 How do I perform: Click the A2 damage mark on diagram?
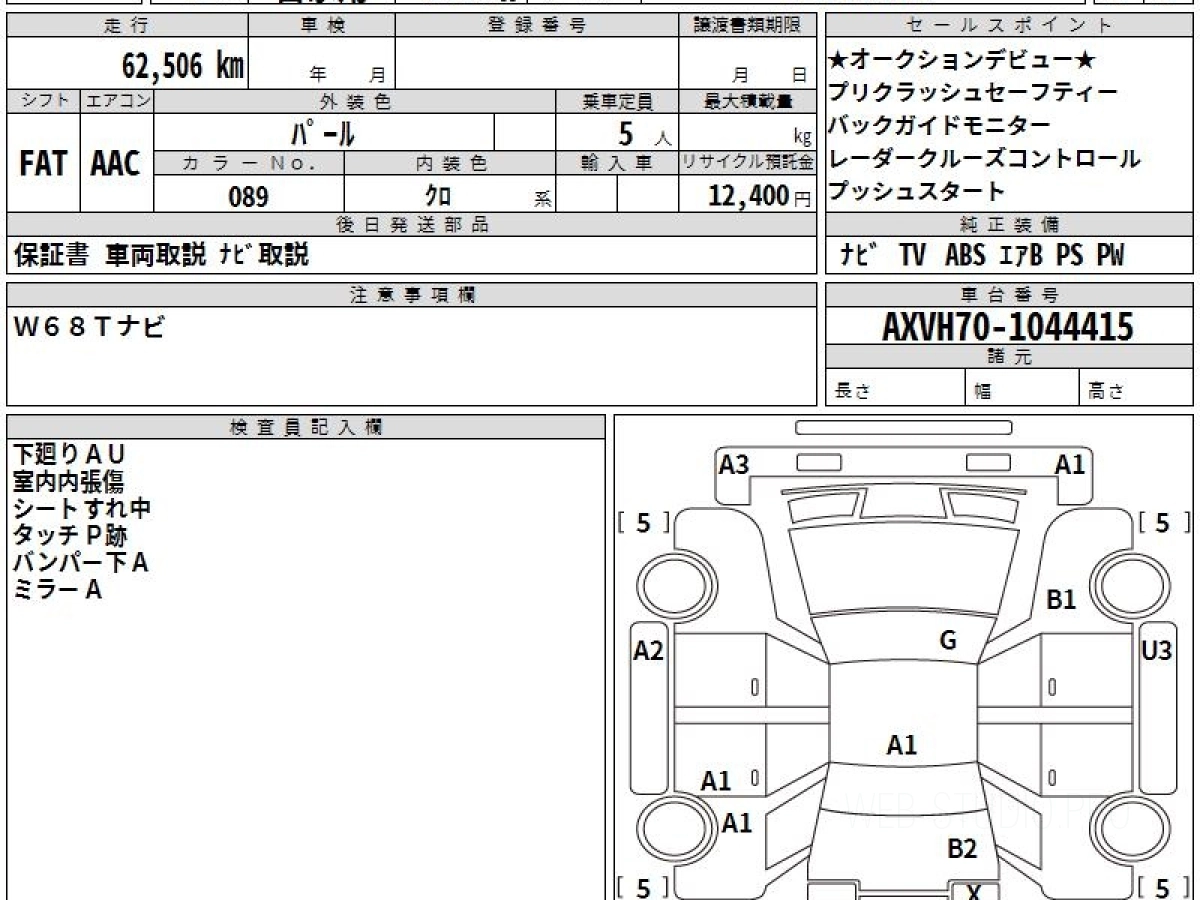649,651
